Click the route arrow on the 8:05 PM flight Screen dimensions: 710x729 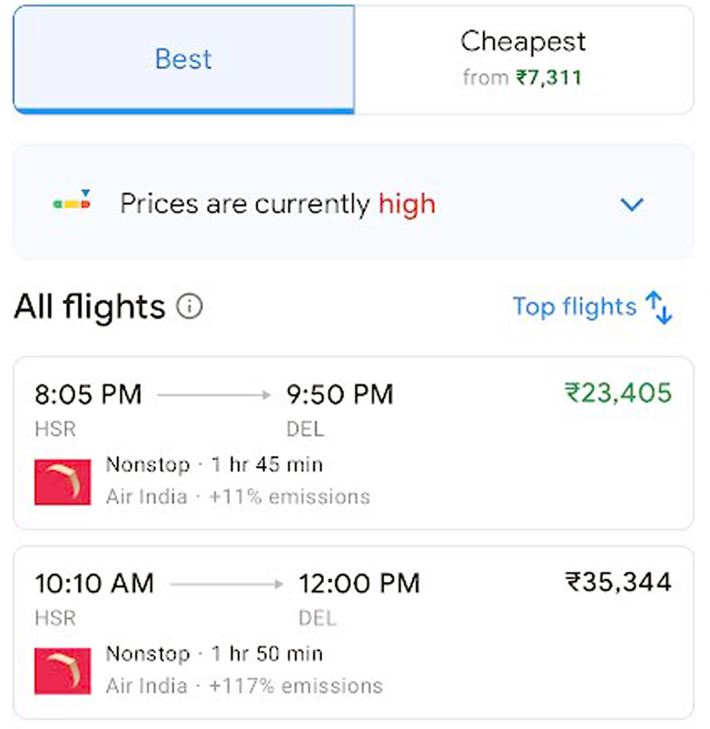click(x=213, y=395)
